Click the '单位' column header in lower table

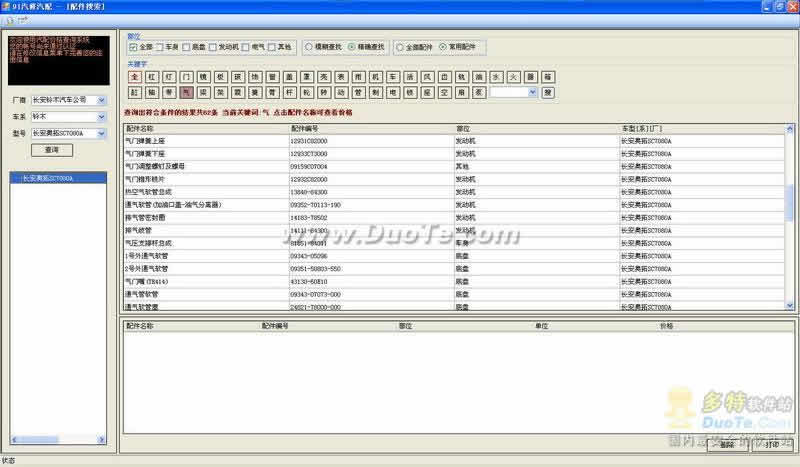pos(541,326)
